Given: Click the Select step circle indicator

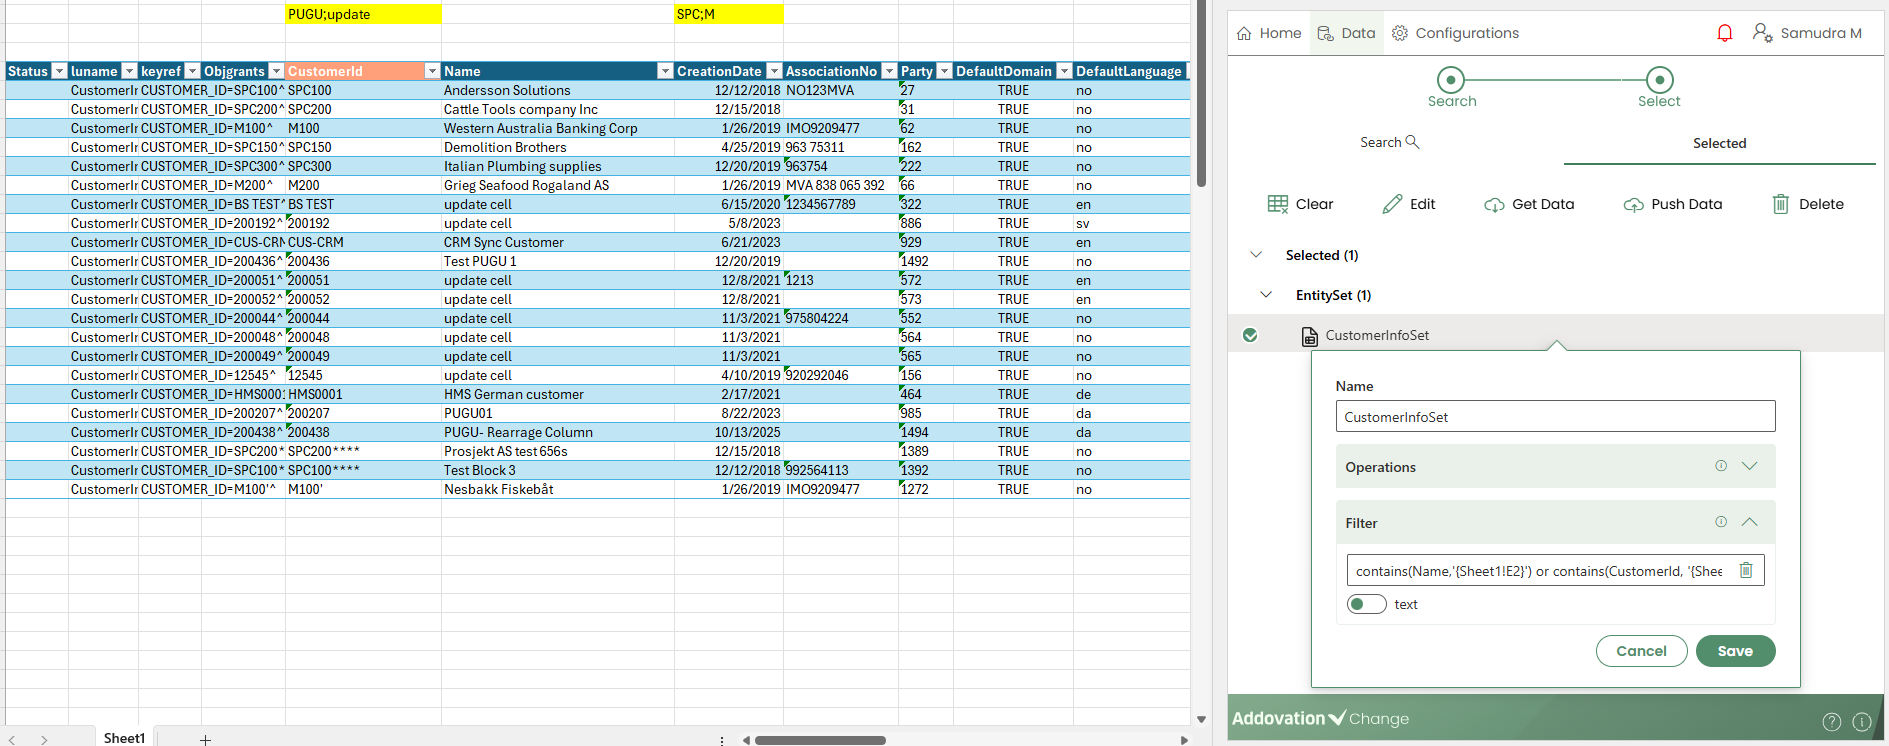Looking at the screenshot, I should [1659, 80].
